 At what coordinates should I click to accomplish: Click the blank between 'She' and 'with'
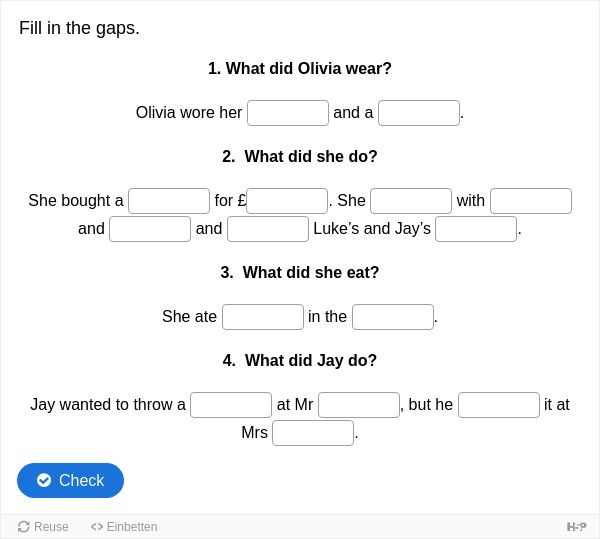pyautogui.click(x=411, y=201)
